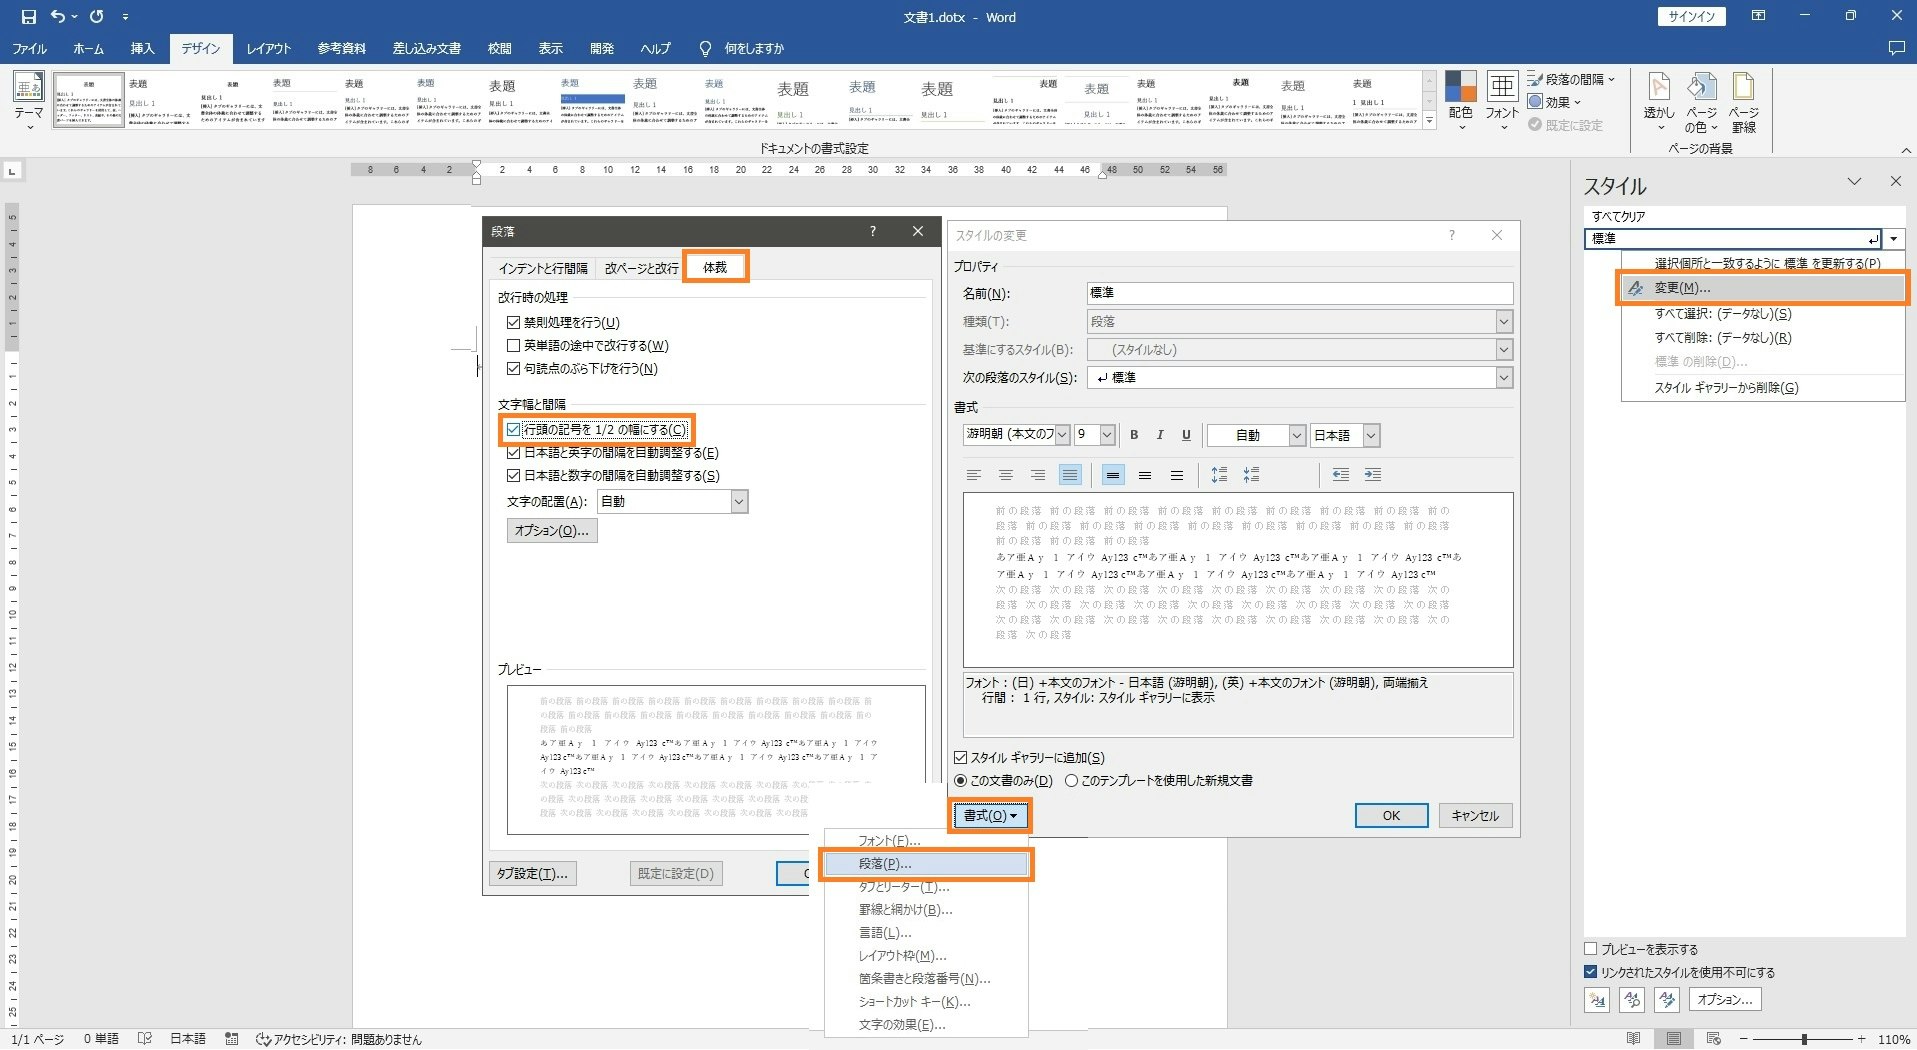The width and height of the screenshot is (1917, 1050).
Task: Open the フォント fonts icon in ribbon
Action: (x=1502, y=99)
